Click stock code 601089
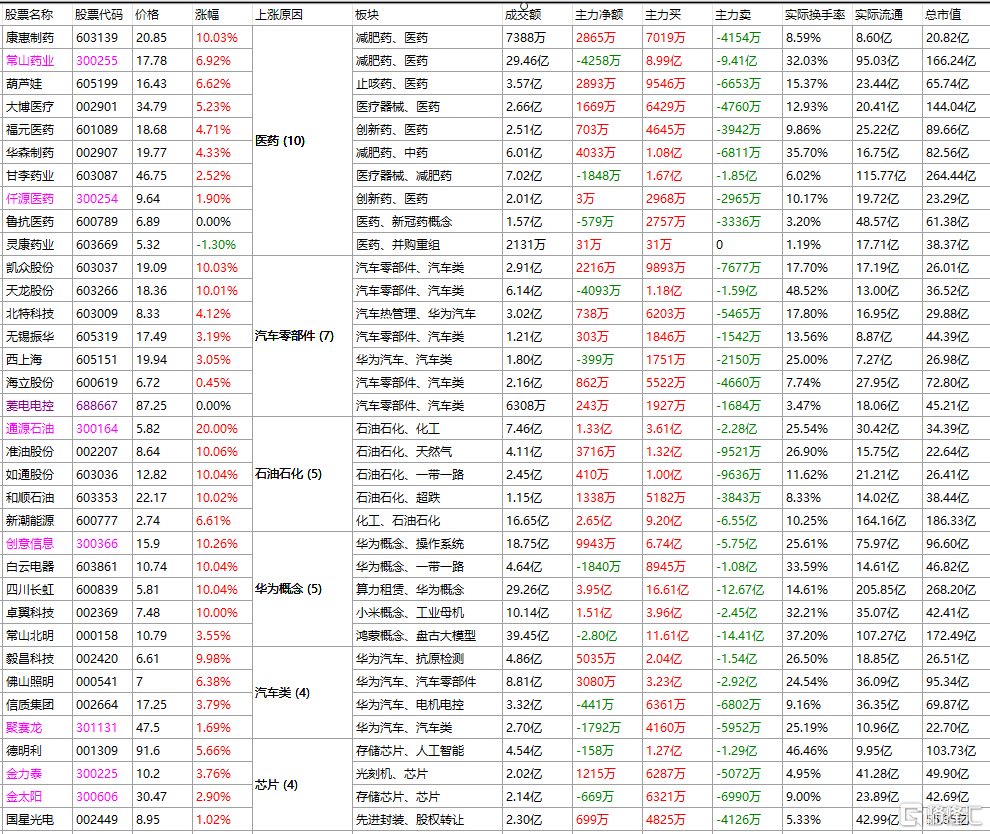The height and width of the screenshot is (834, 990). click(97, 130)
